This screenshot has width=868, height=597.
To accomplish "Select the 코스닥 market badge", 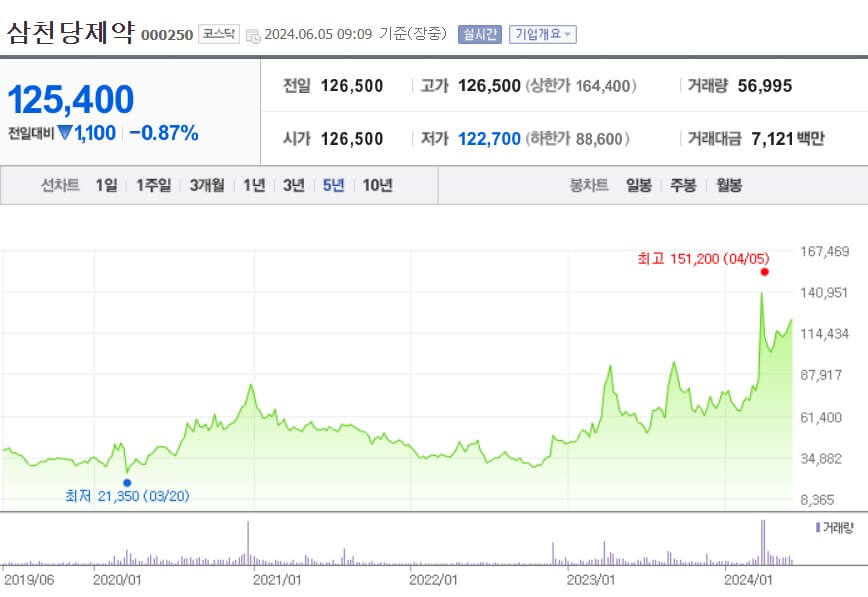I will pyautogui.click(x=217, y=33).
